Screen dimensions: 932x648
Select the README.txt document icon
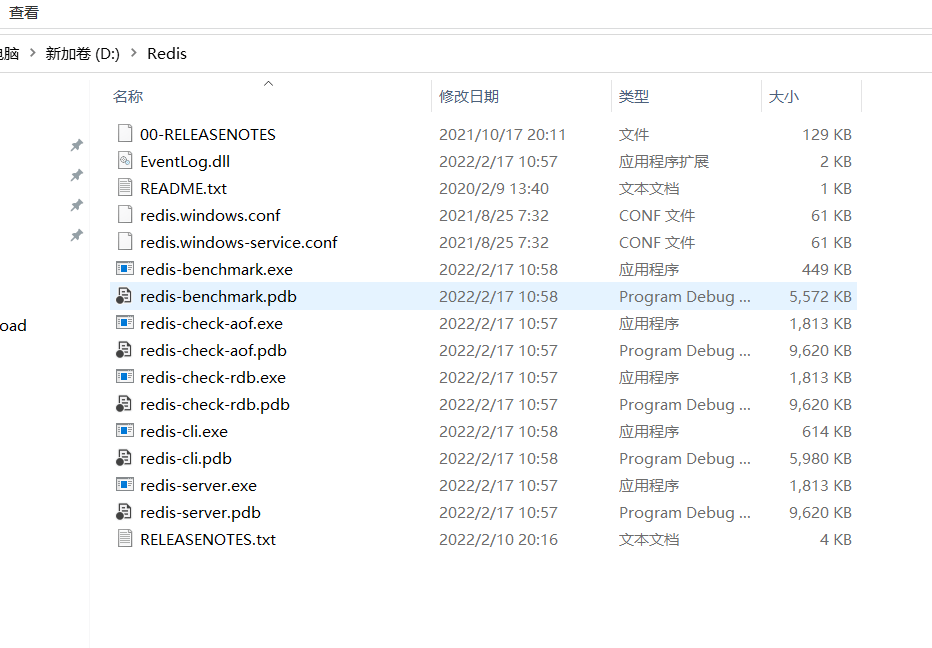point(125,188)
